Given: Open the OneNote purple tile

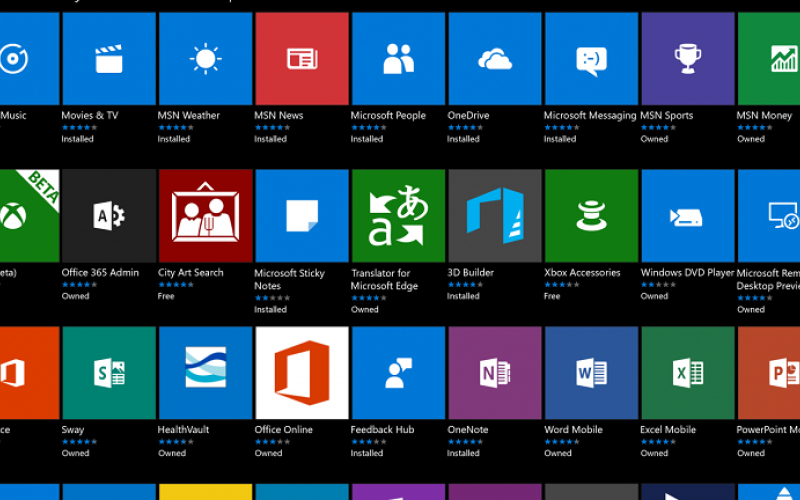Looking at the screenshot, I should [x=495, y=373].
